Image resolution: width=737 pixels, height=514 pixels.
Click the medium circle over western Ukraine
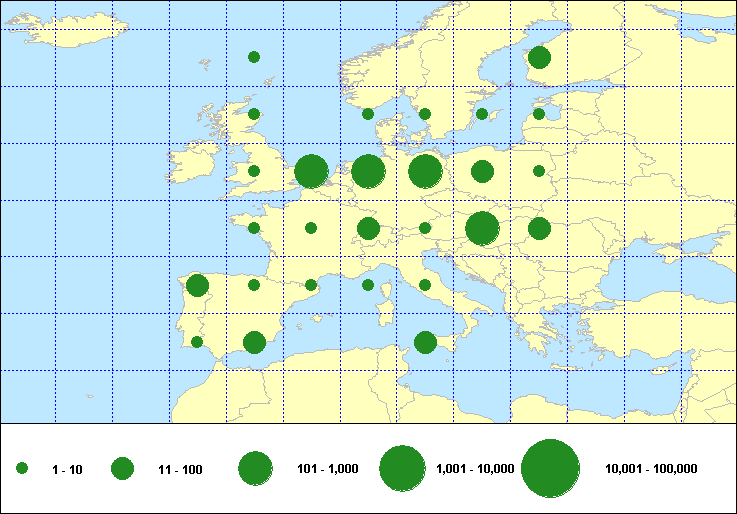click(539, 228)
